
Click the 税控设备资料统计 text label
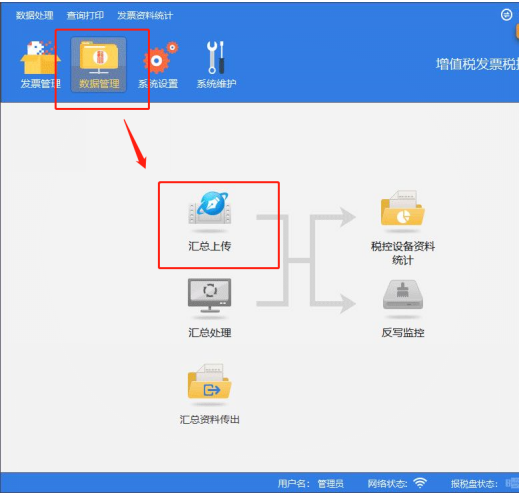(403, 253)
